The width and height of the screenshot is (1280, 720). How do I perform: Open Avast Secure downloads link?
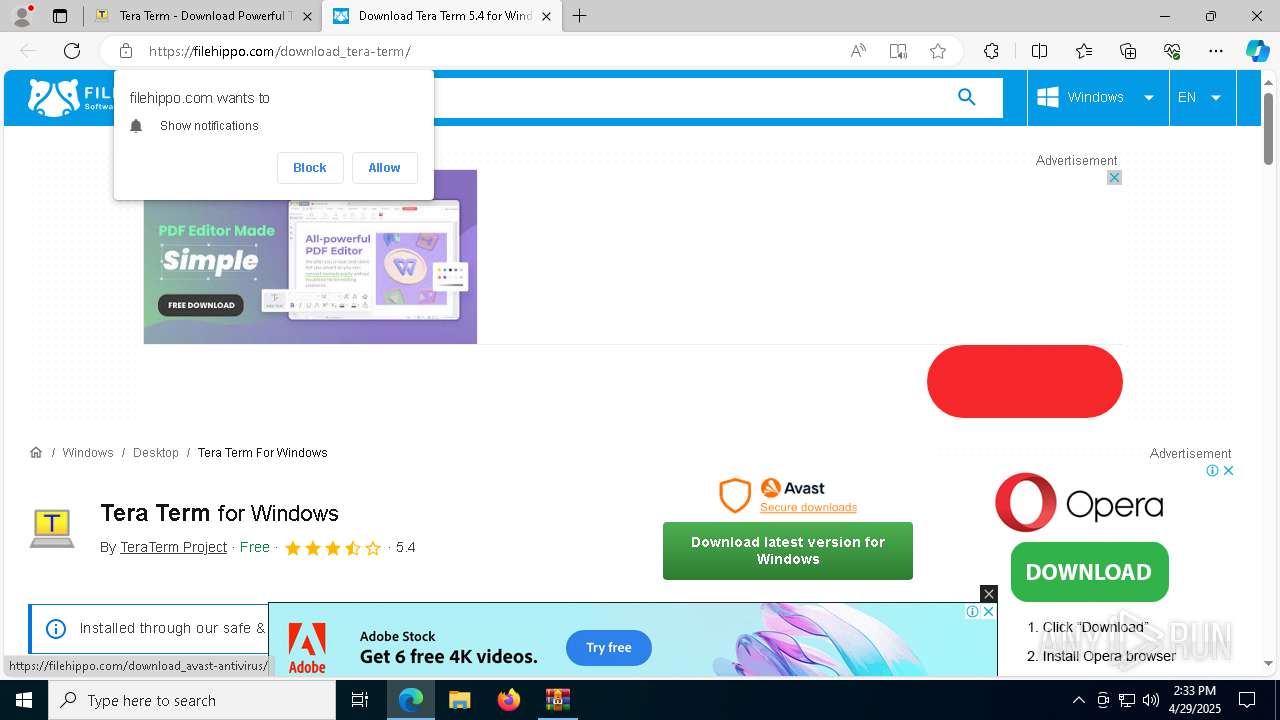[x=808, y=507]
